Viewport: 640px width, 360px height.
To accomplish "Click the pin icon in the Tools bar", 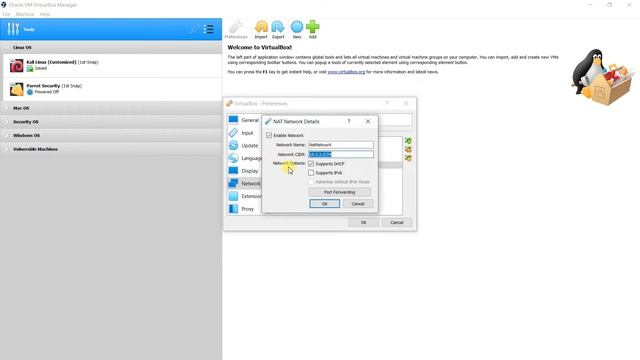I will click(195, 29).
